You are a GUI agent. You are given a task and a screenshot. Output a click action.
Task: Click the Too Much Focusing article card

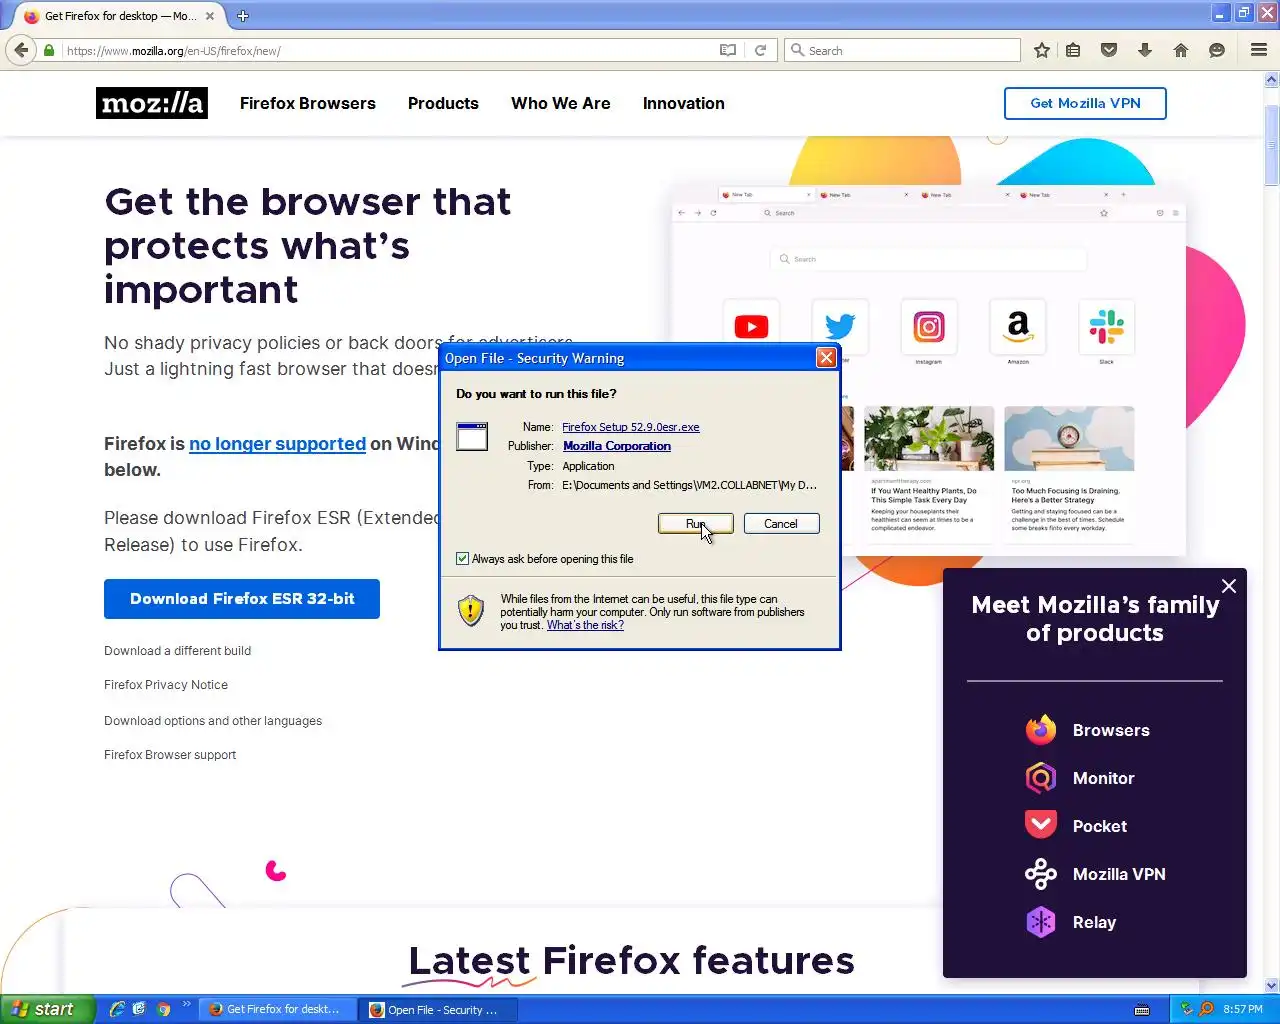(1069, 473)
